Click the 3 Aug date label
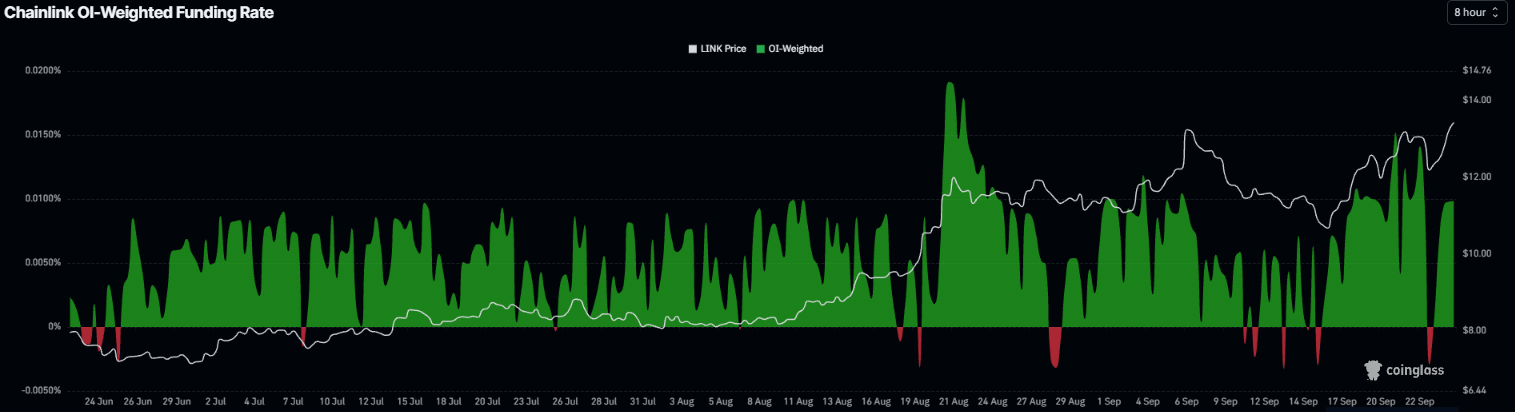The image size is (1515, 412). click(x=681, y=401)
